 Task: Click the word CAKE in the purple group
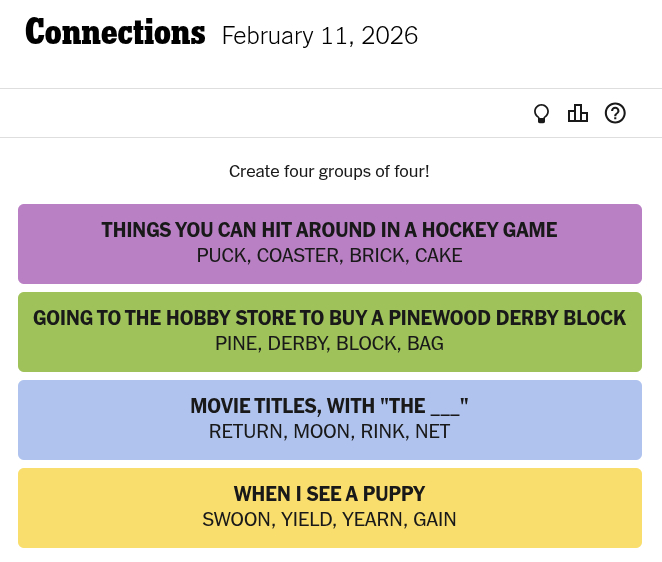click(439, 256)
